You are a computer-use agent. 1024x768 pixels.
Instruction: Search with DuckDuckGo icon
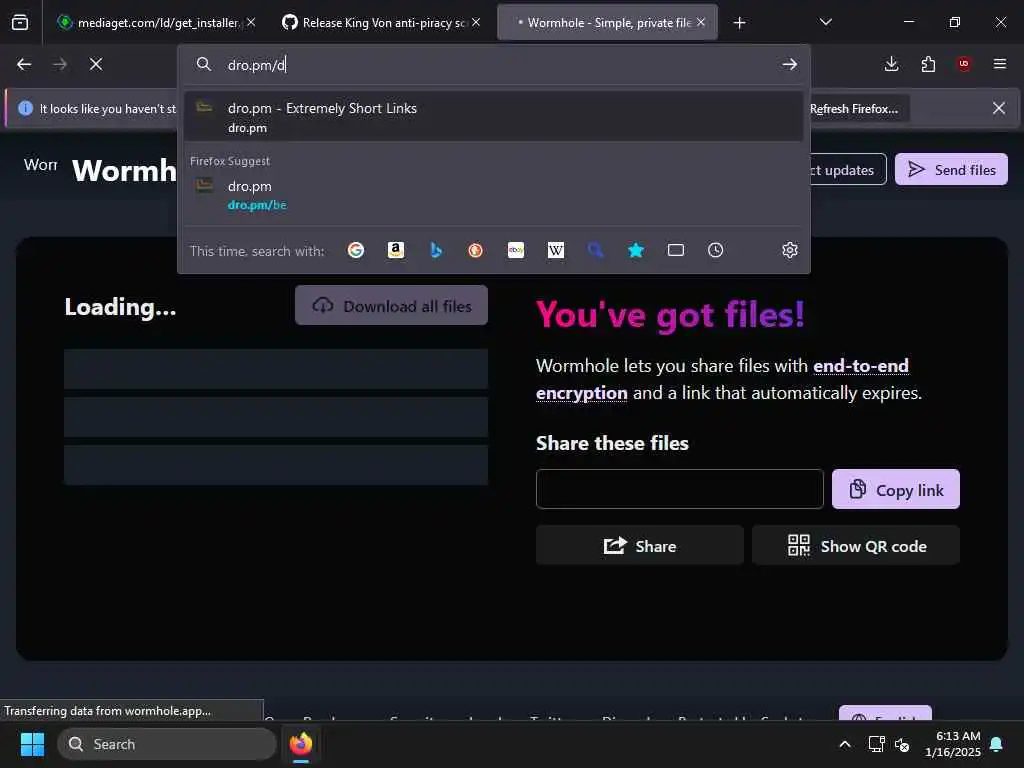click(x=475, y=250)
